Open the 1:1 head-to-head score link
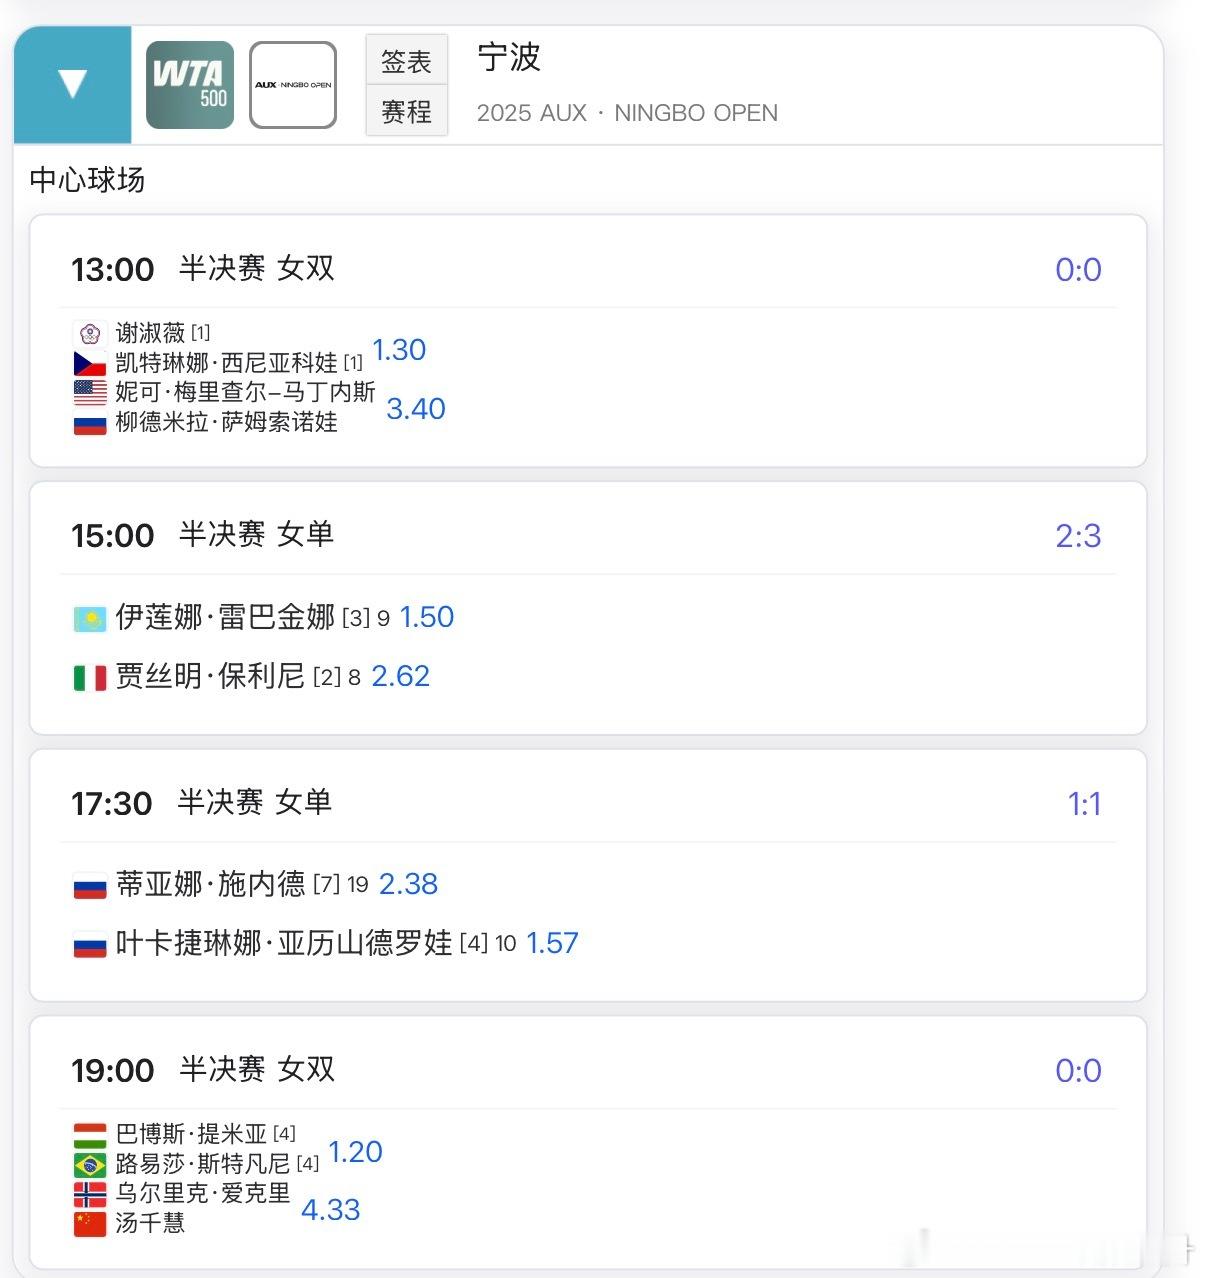Image resolution: width=1206 pixels, height=1278 pixels. (1084, 804)
